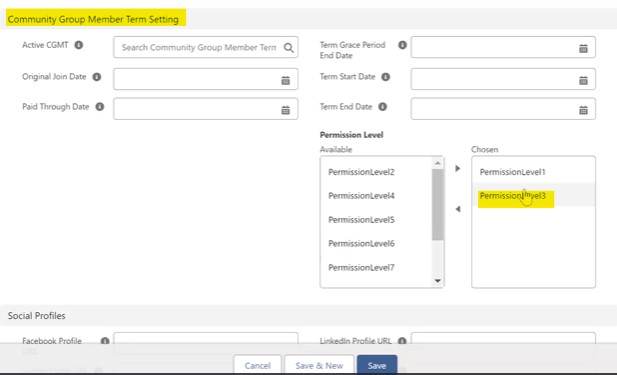
Task: Click the Save & New button
Action: click(x=319, y=365)
